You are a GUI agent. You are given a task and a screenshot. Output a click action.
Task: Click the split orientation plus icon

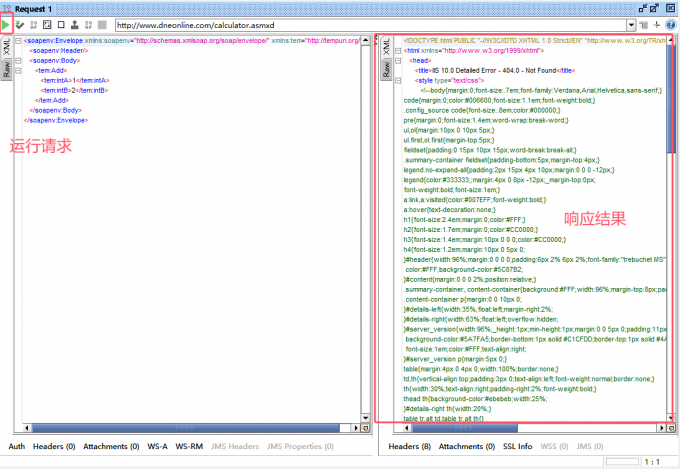657,25
